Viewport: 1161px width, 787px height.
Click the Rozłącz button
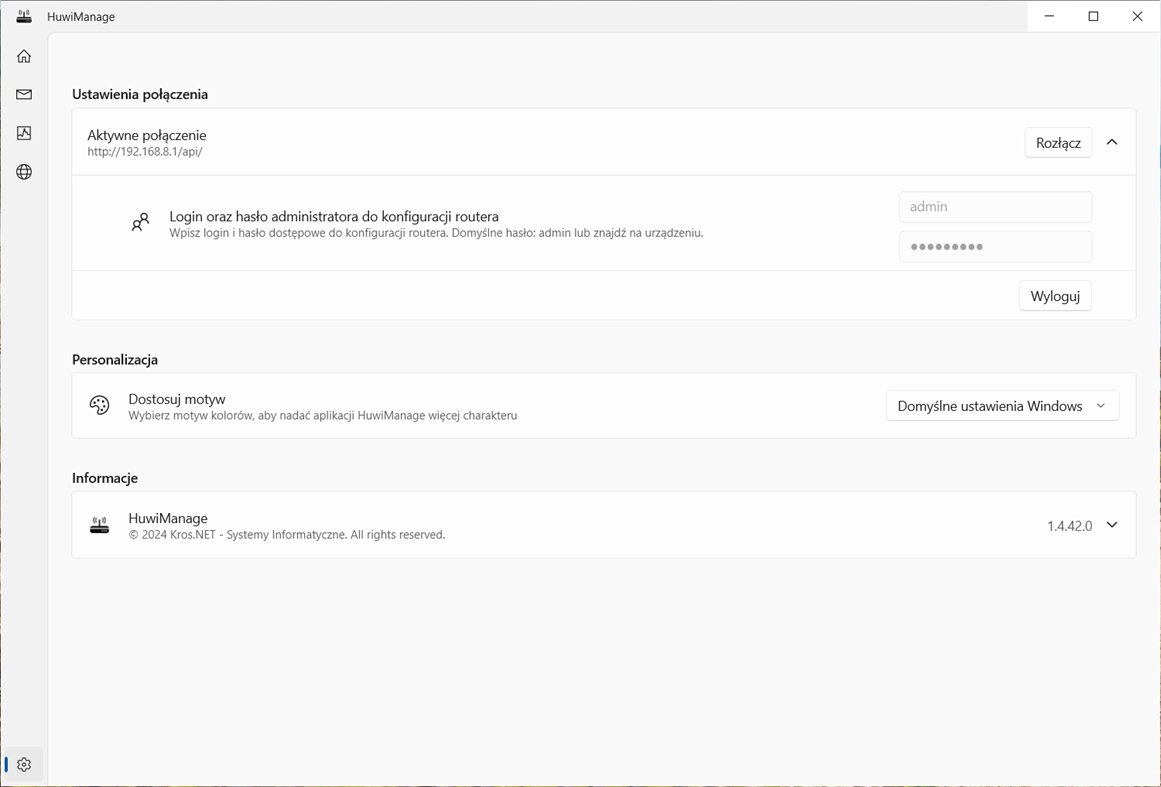click(x=1058, y=142)
